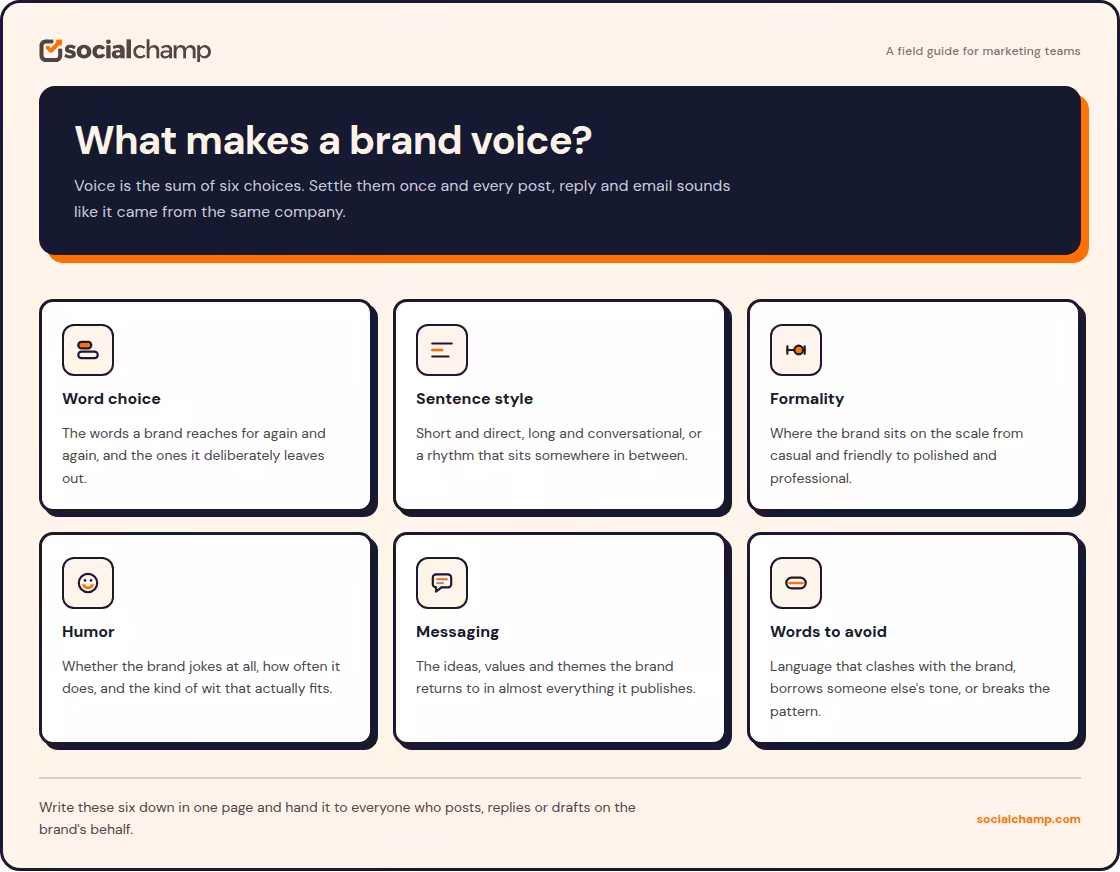Click the Social Champ checkmark logo icon

point(51,51)
